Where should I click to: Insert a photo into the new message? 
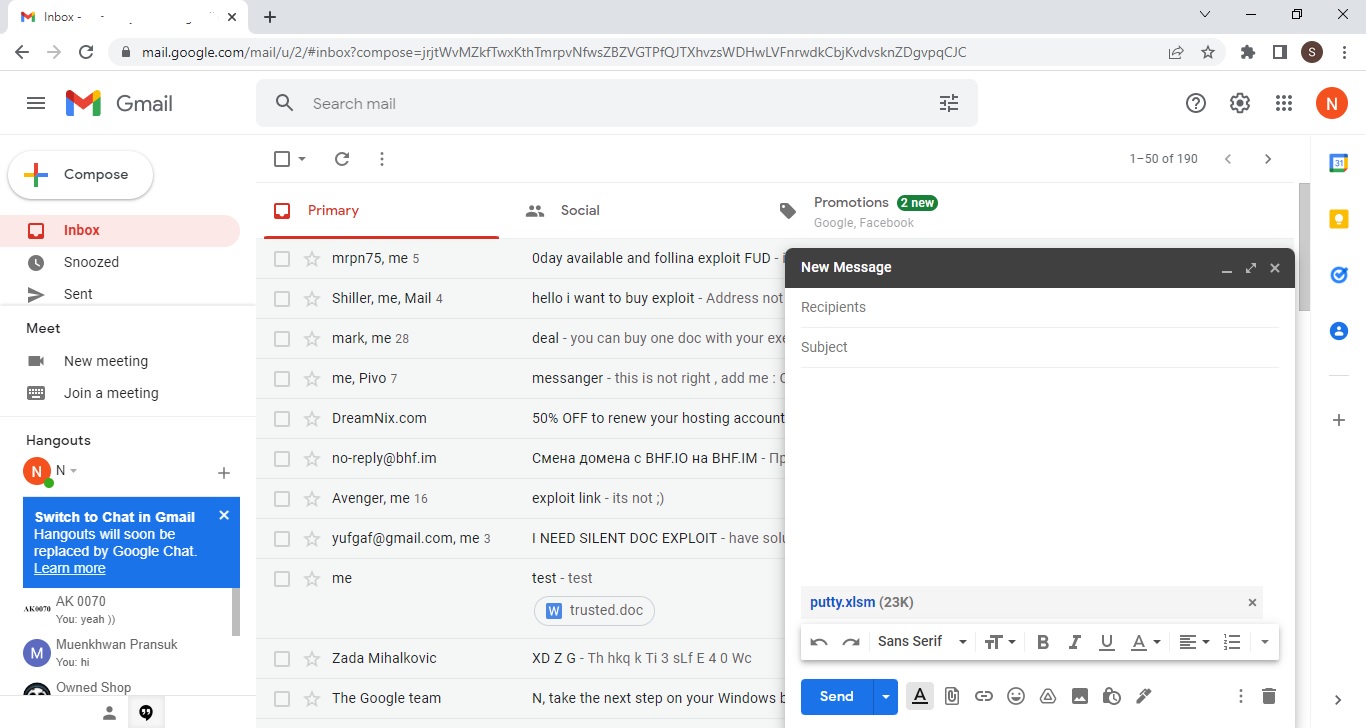coord(1080,696)
